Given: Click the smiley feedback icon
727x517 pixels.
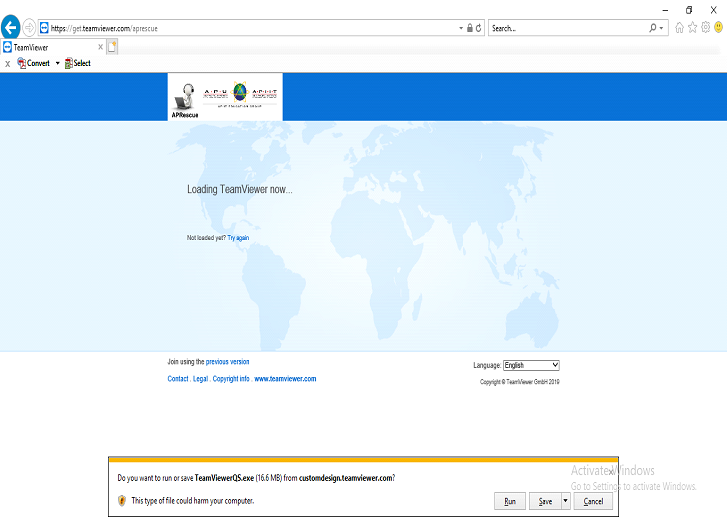Looking at the screenshot, I should [x=718, y=28].
